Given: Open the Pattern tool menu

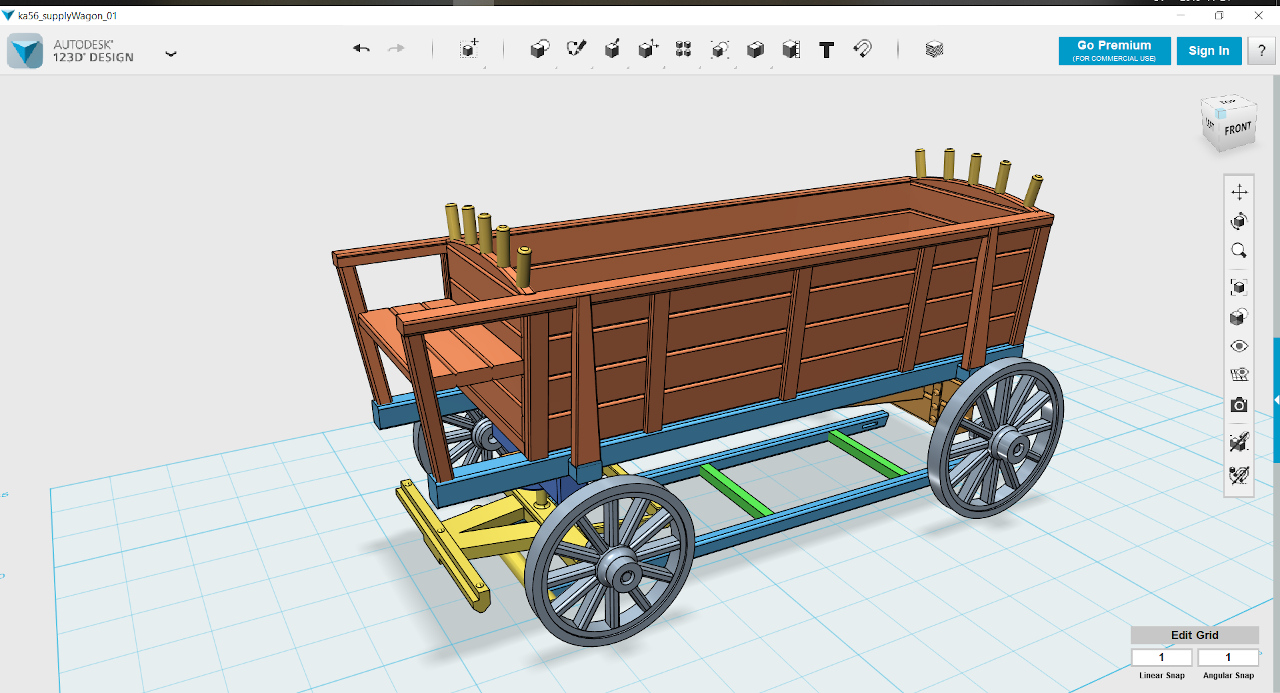Looking at the screenshot, I should [x=684, y=49].
